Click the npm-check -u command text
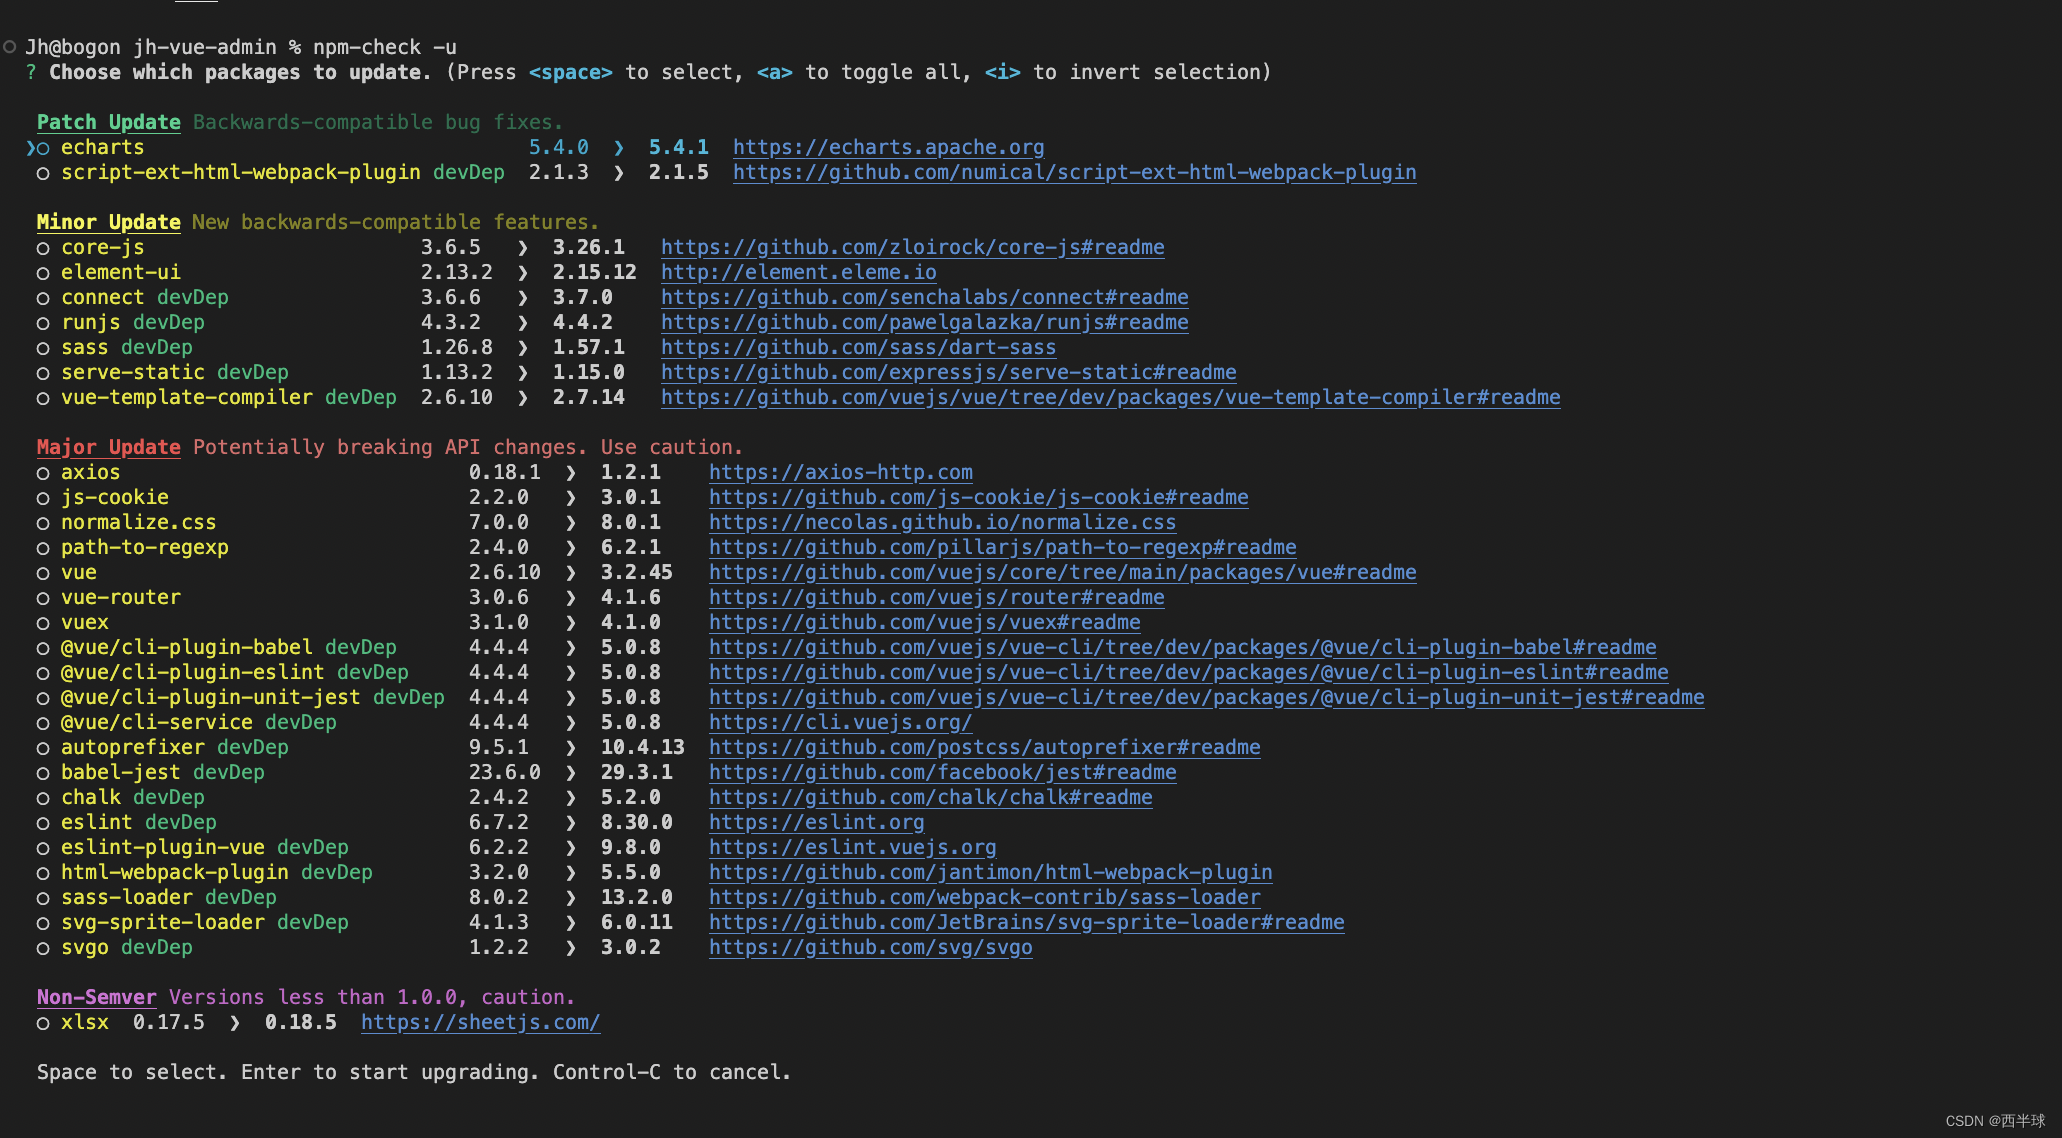Screen dimensions: 2062x1138 (x=384, y=48)
